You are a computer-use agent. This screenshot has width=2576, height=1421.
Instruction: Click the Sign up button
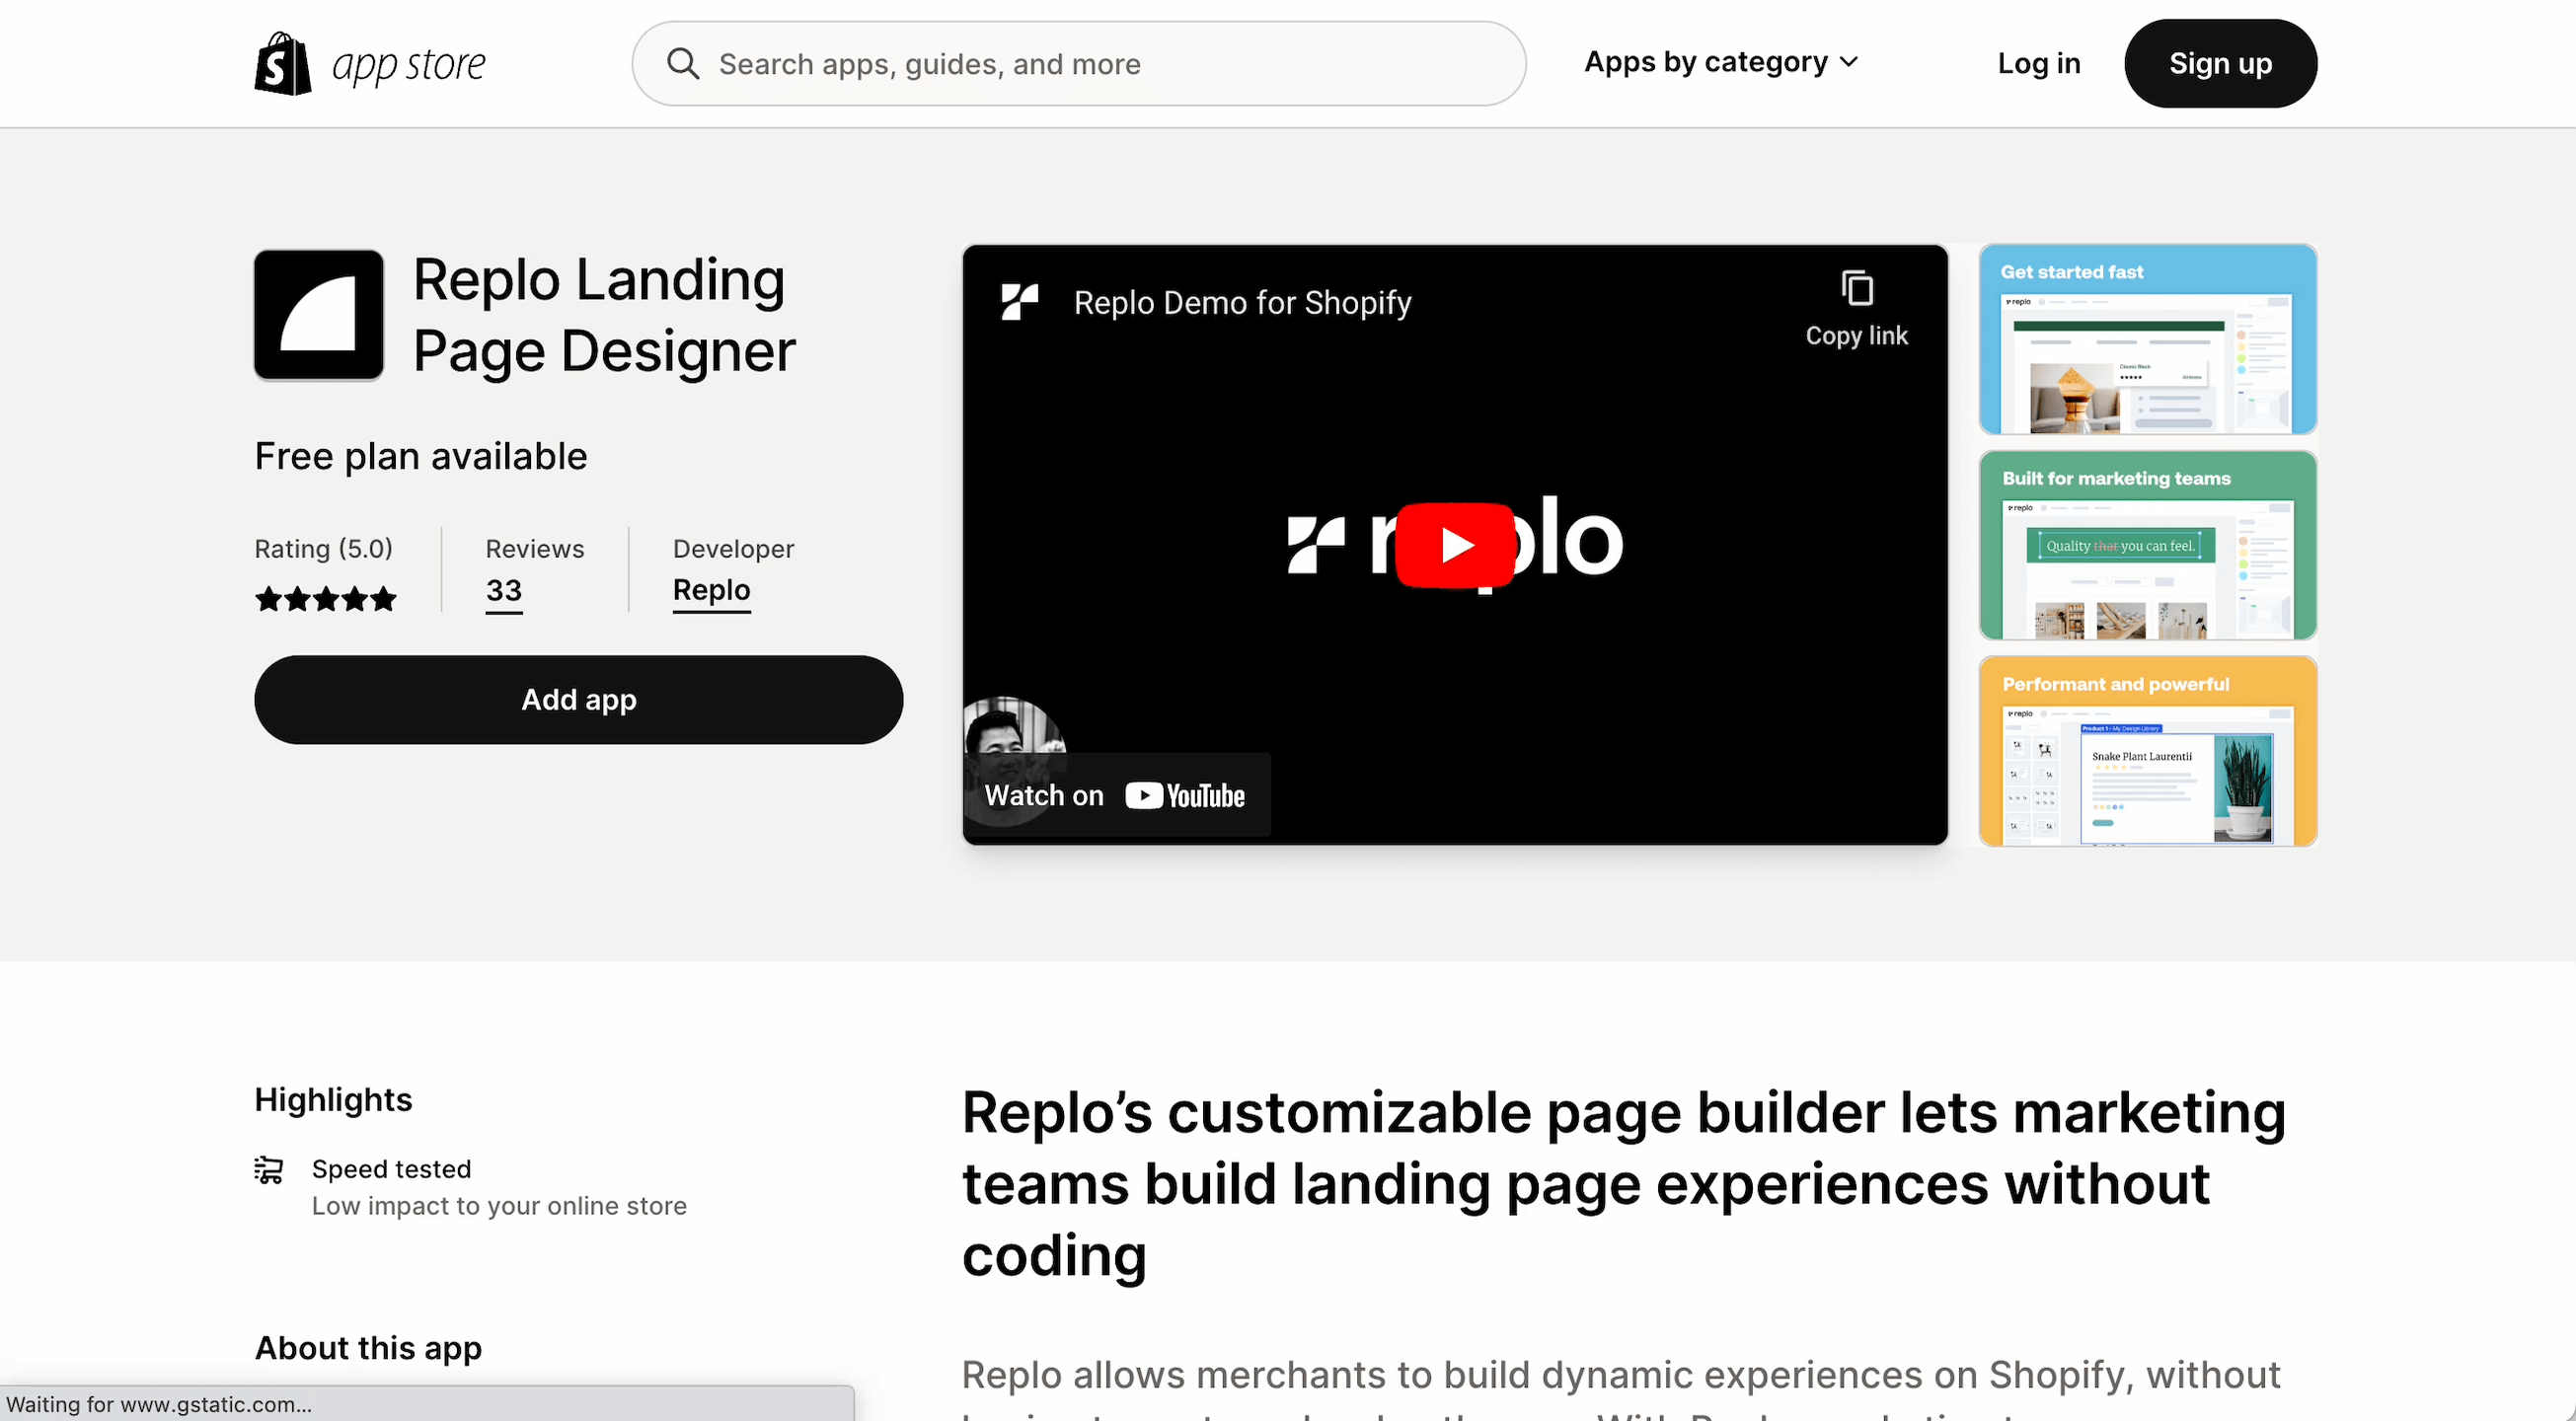pyautogui.click(x=2220, y=63)
